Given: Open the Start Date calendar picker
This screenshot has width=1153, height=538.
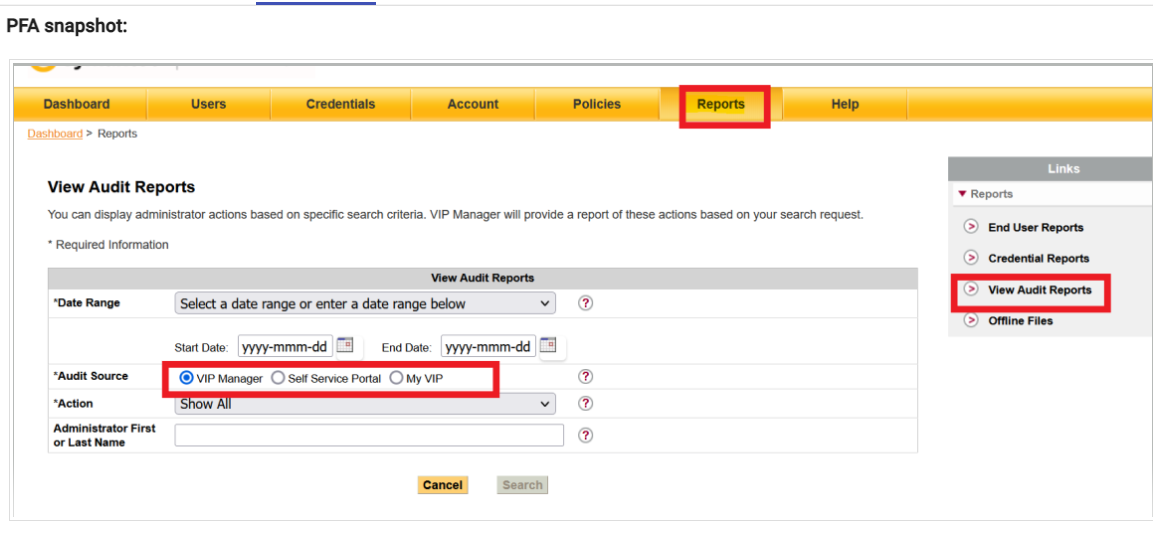Looking at the screenshot, I should click(x=345, y=345).
